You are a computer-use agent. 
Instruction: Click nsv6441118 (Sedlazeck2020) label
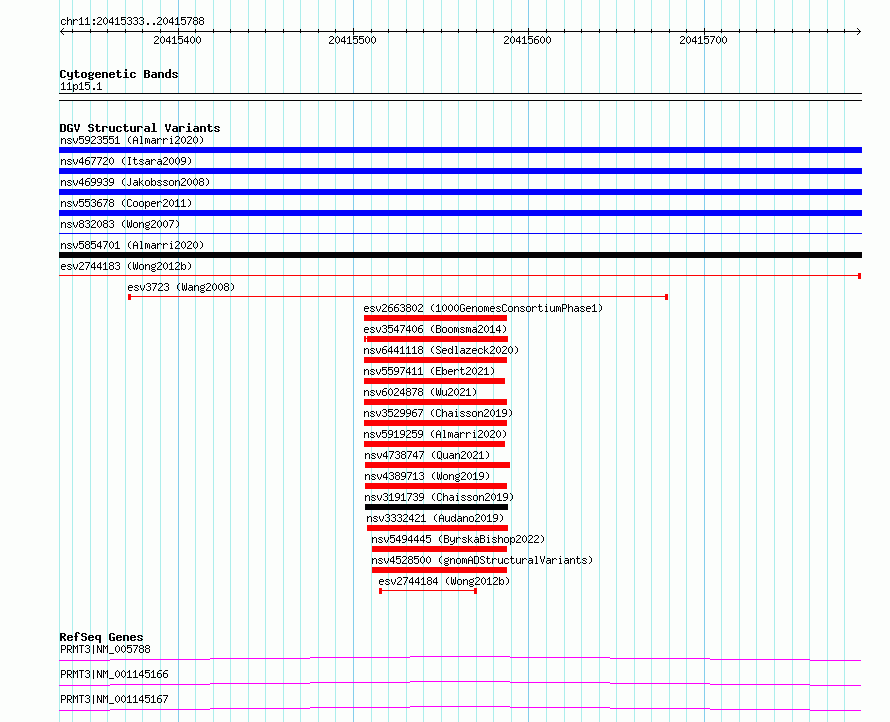coord(441,350)
